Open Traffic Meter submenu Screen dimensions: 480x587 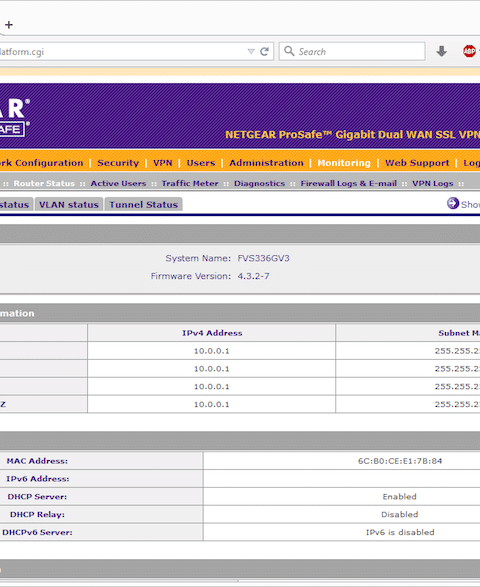tap(190, 183)
